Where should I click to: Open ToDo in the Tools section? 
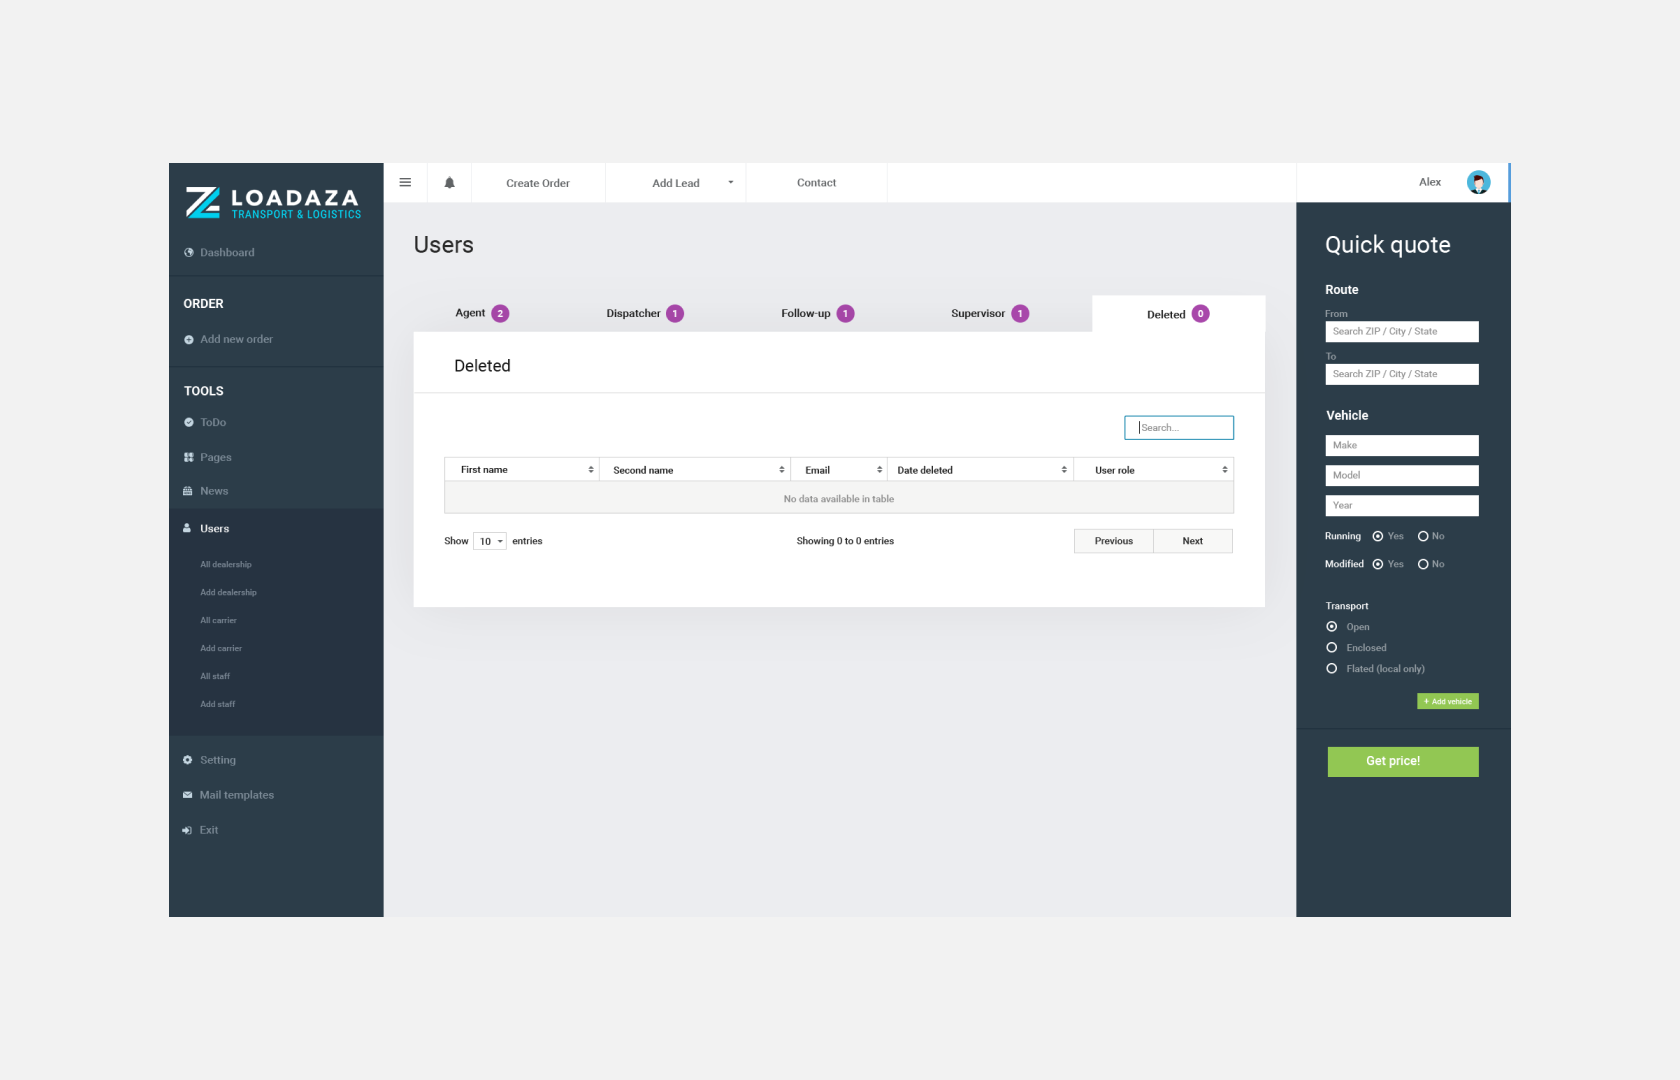tap(212, 423)
